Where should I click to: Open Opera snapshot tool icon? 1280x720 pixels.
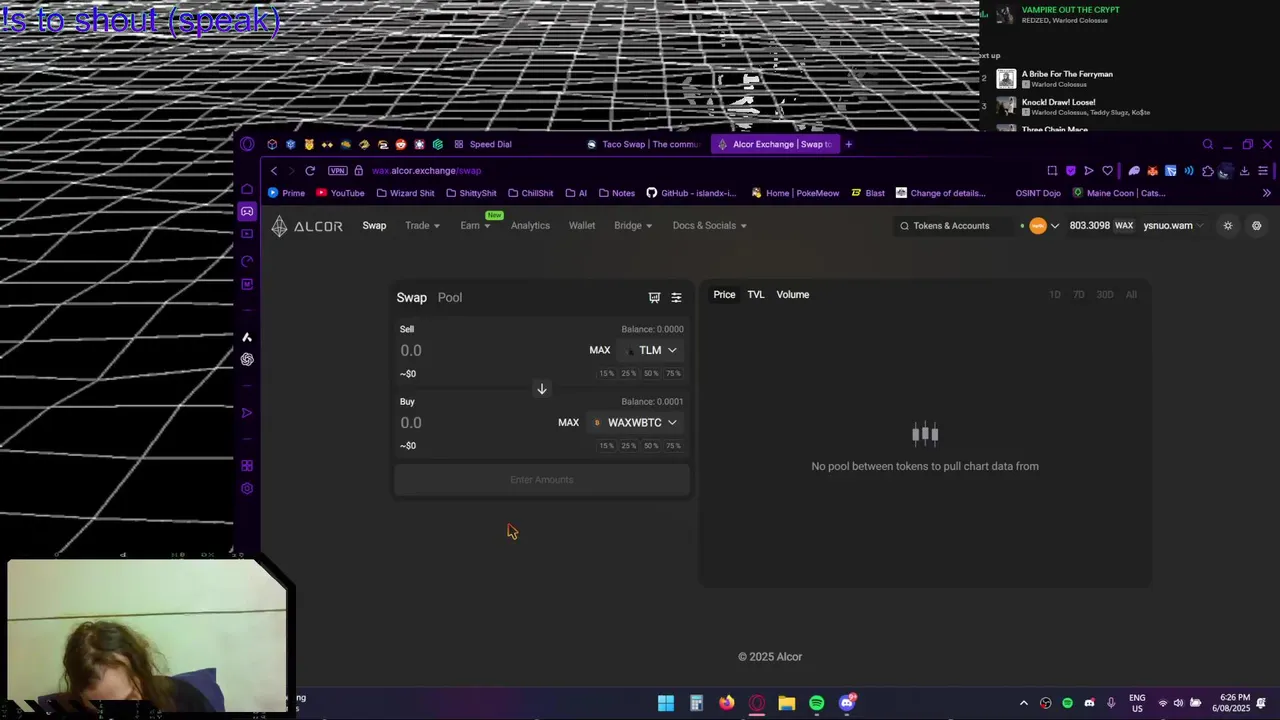point(1052,171)
